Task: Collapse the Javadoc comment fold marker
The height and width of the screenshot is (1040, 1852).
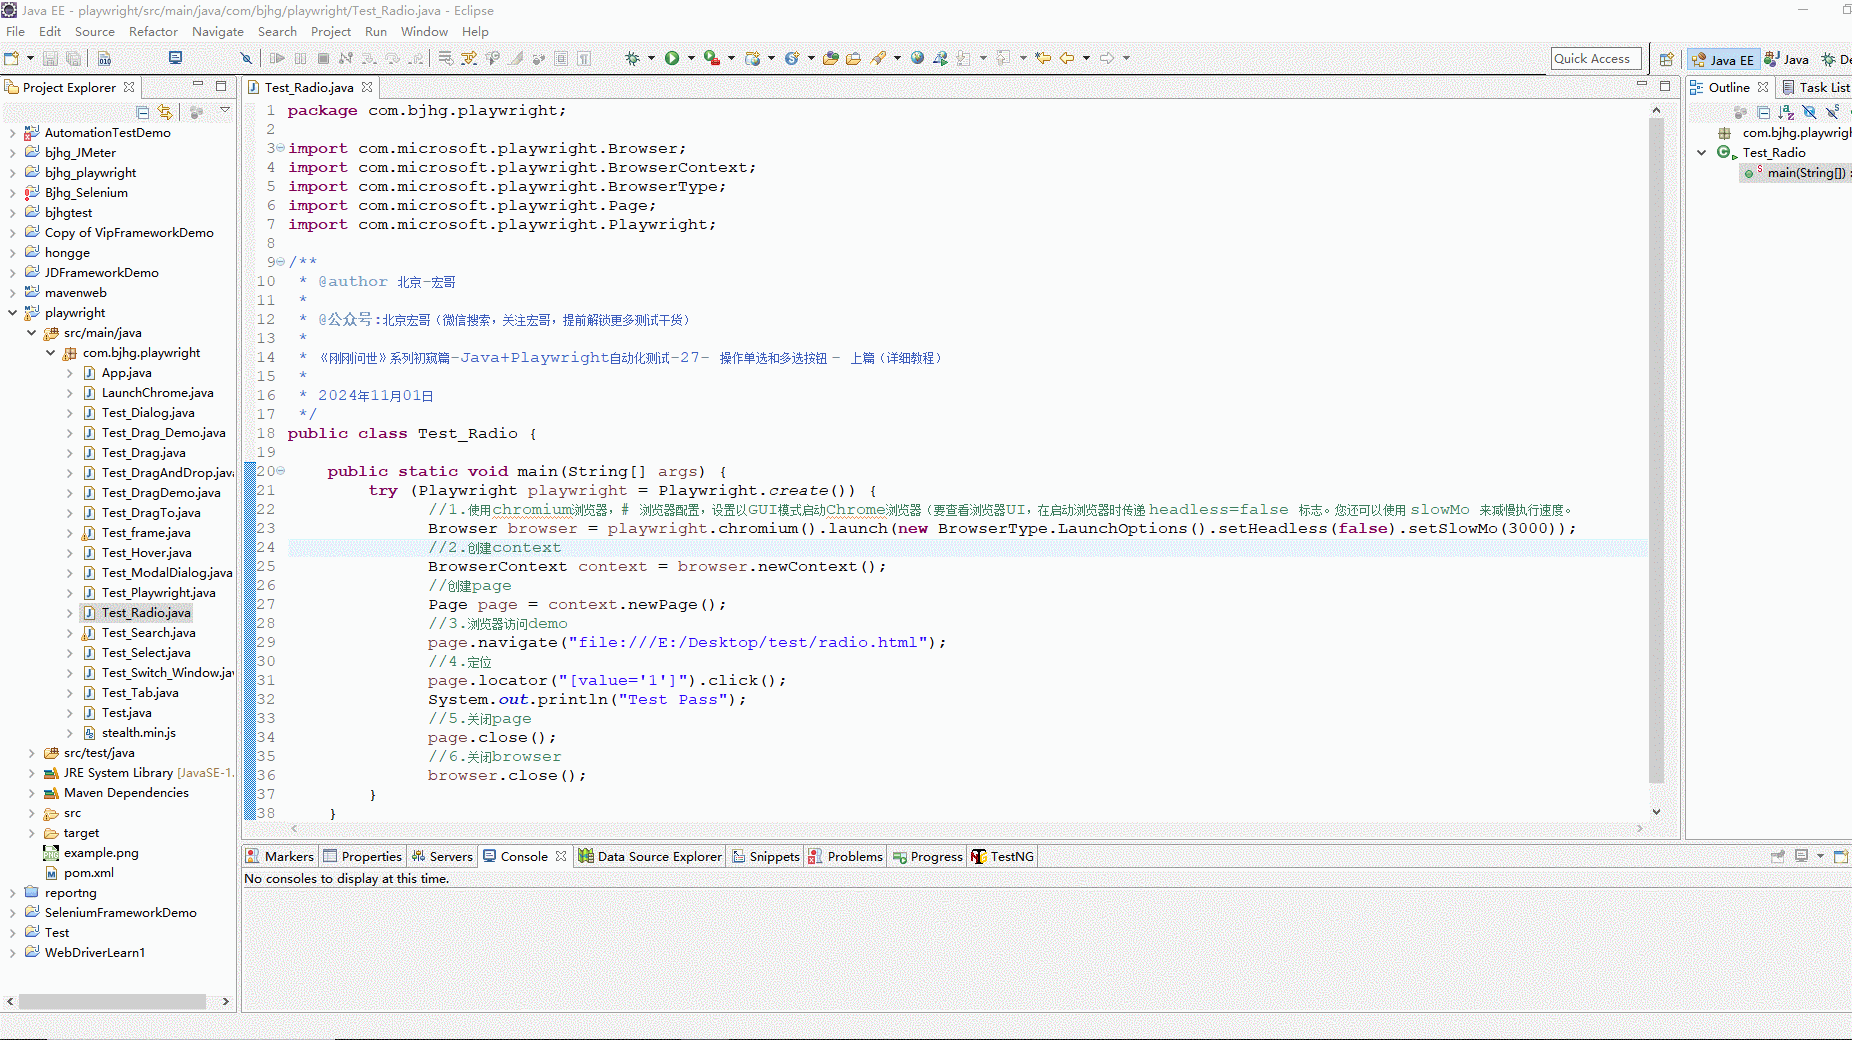Action: click(281, 263)
